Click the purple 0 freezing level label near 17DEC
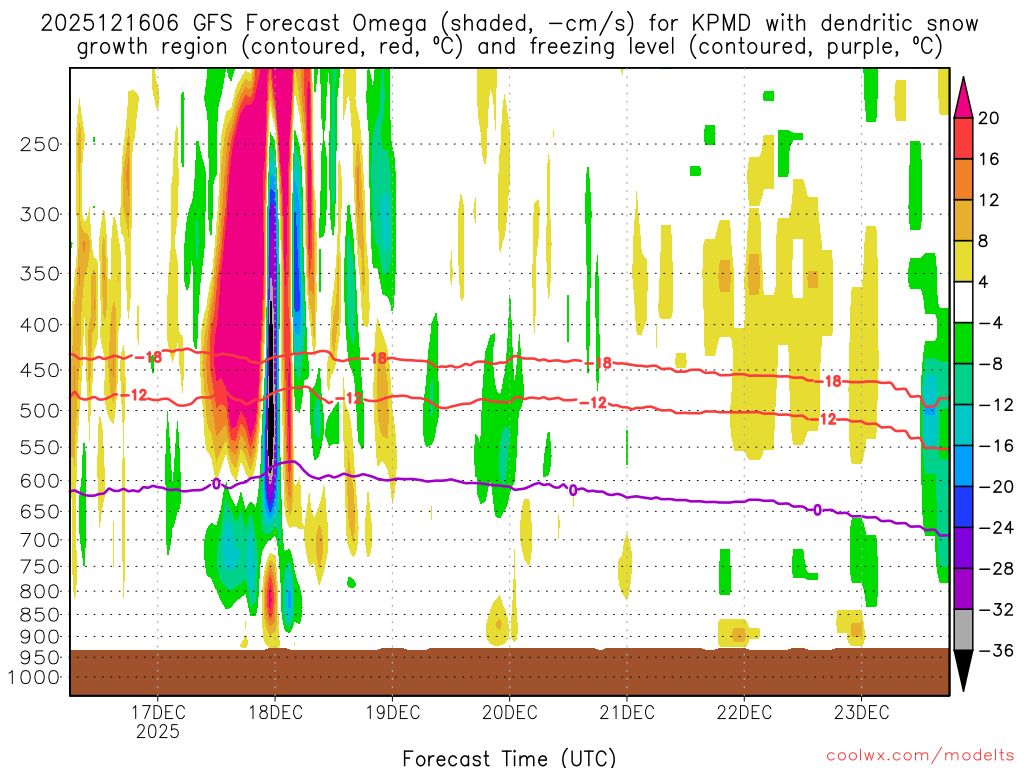 pyautogui.click(x=217, y=484)
